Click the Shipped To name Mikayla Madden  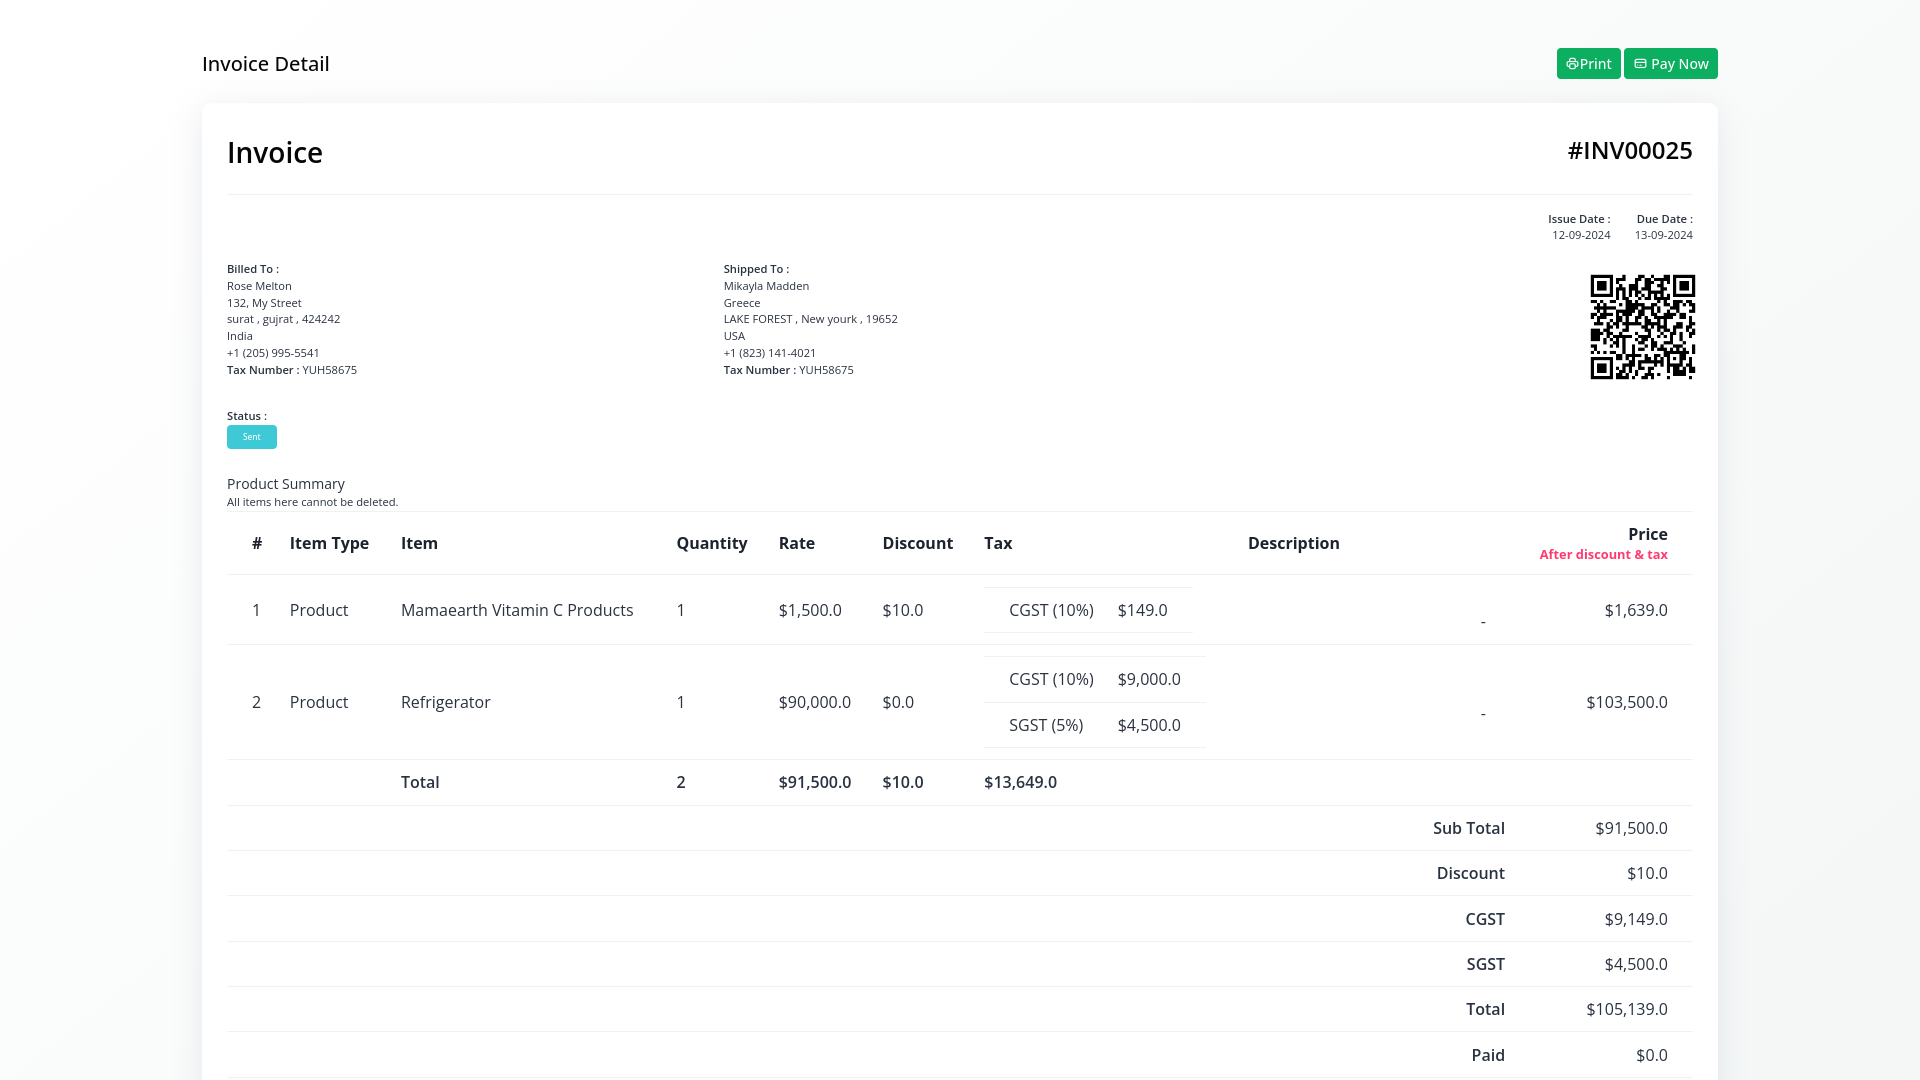click(766, 286)
